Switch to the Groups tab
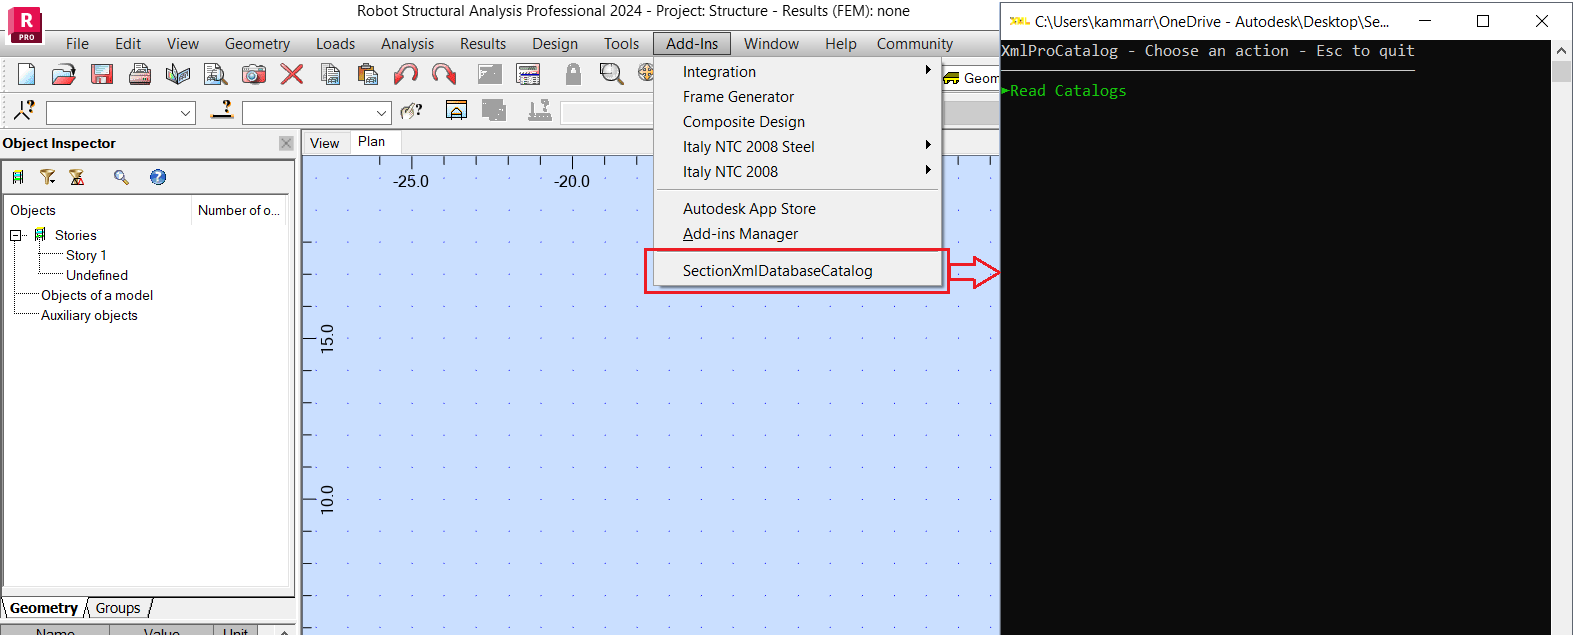Viewport: 1573px width, 635px height. [118, 608]
